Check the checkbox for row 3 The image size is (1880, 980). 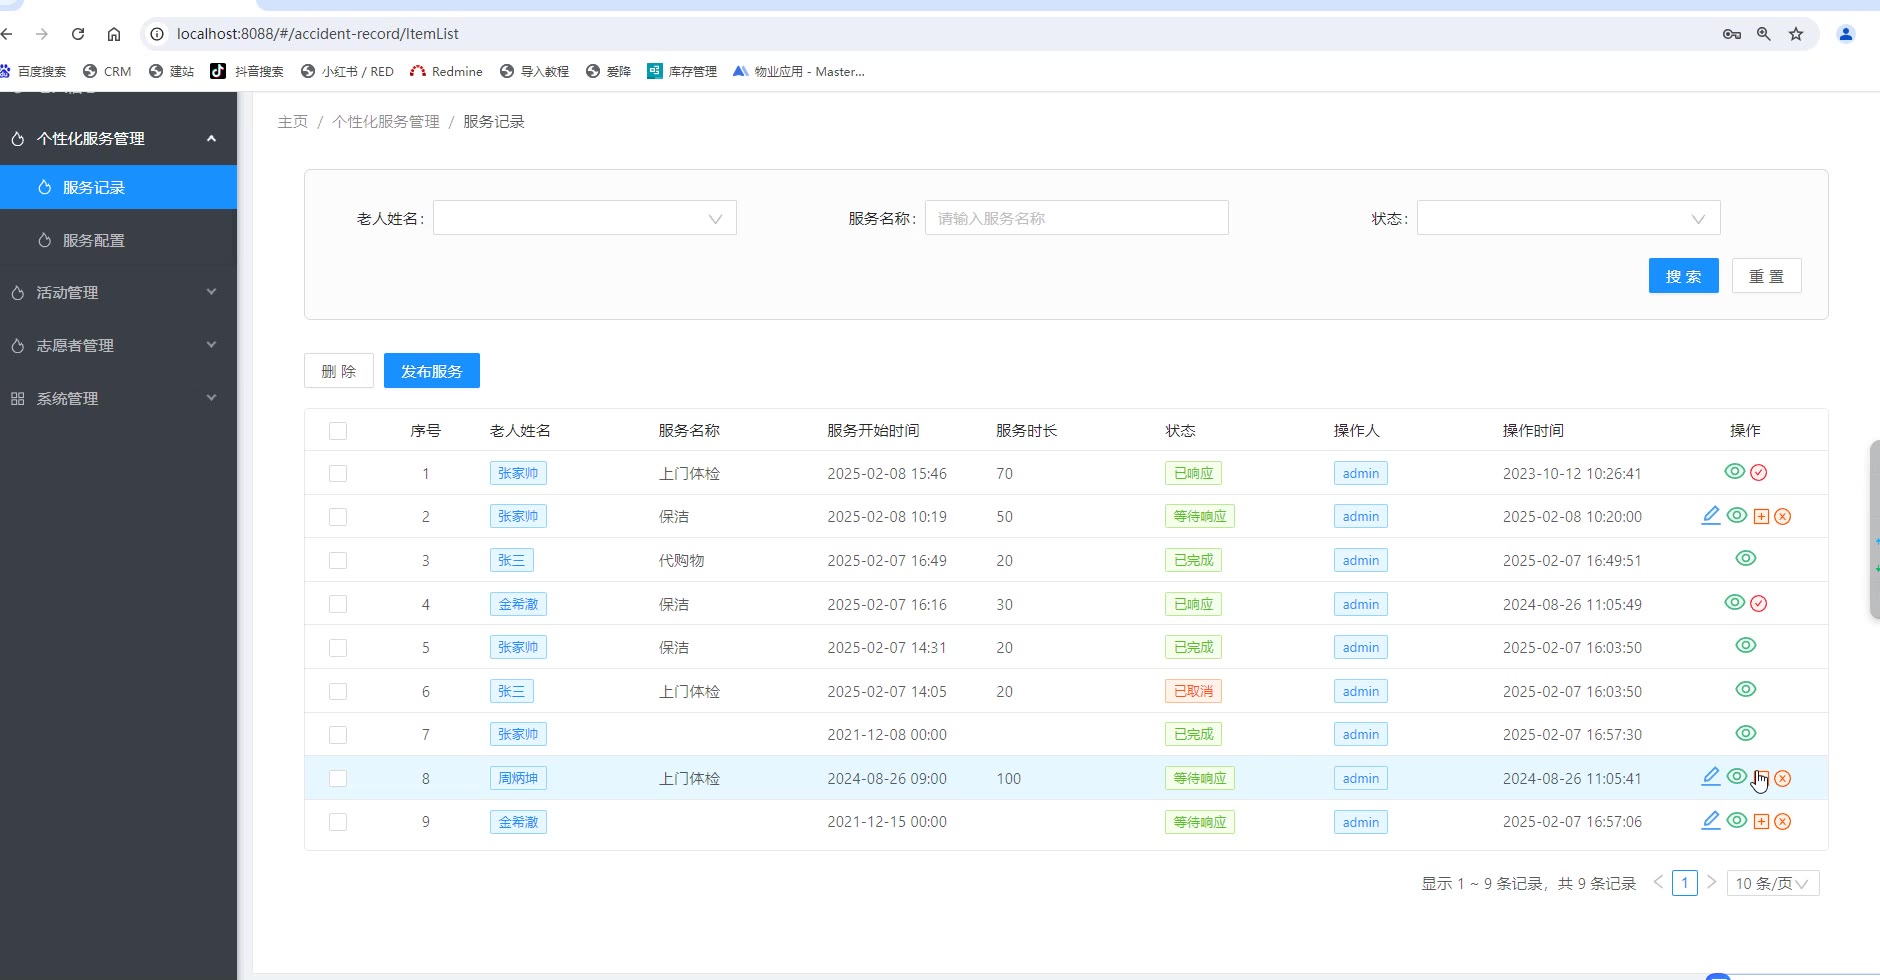click(338, 561)
